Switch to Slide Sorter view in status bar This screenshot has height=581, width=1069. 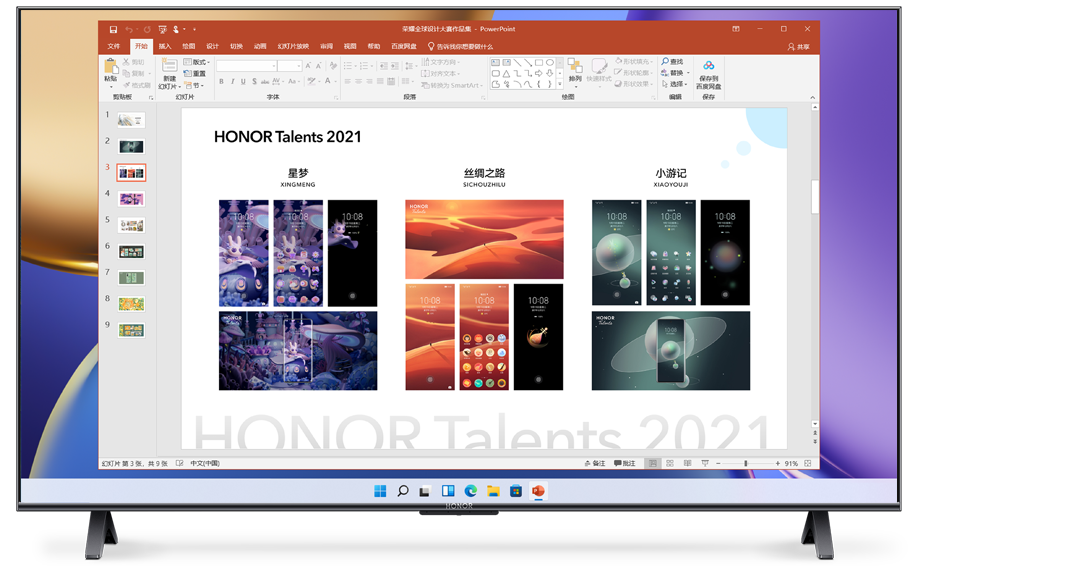pos(670,463)
